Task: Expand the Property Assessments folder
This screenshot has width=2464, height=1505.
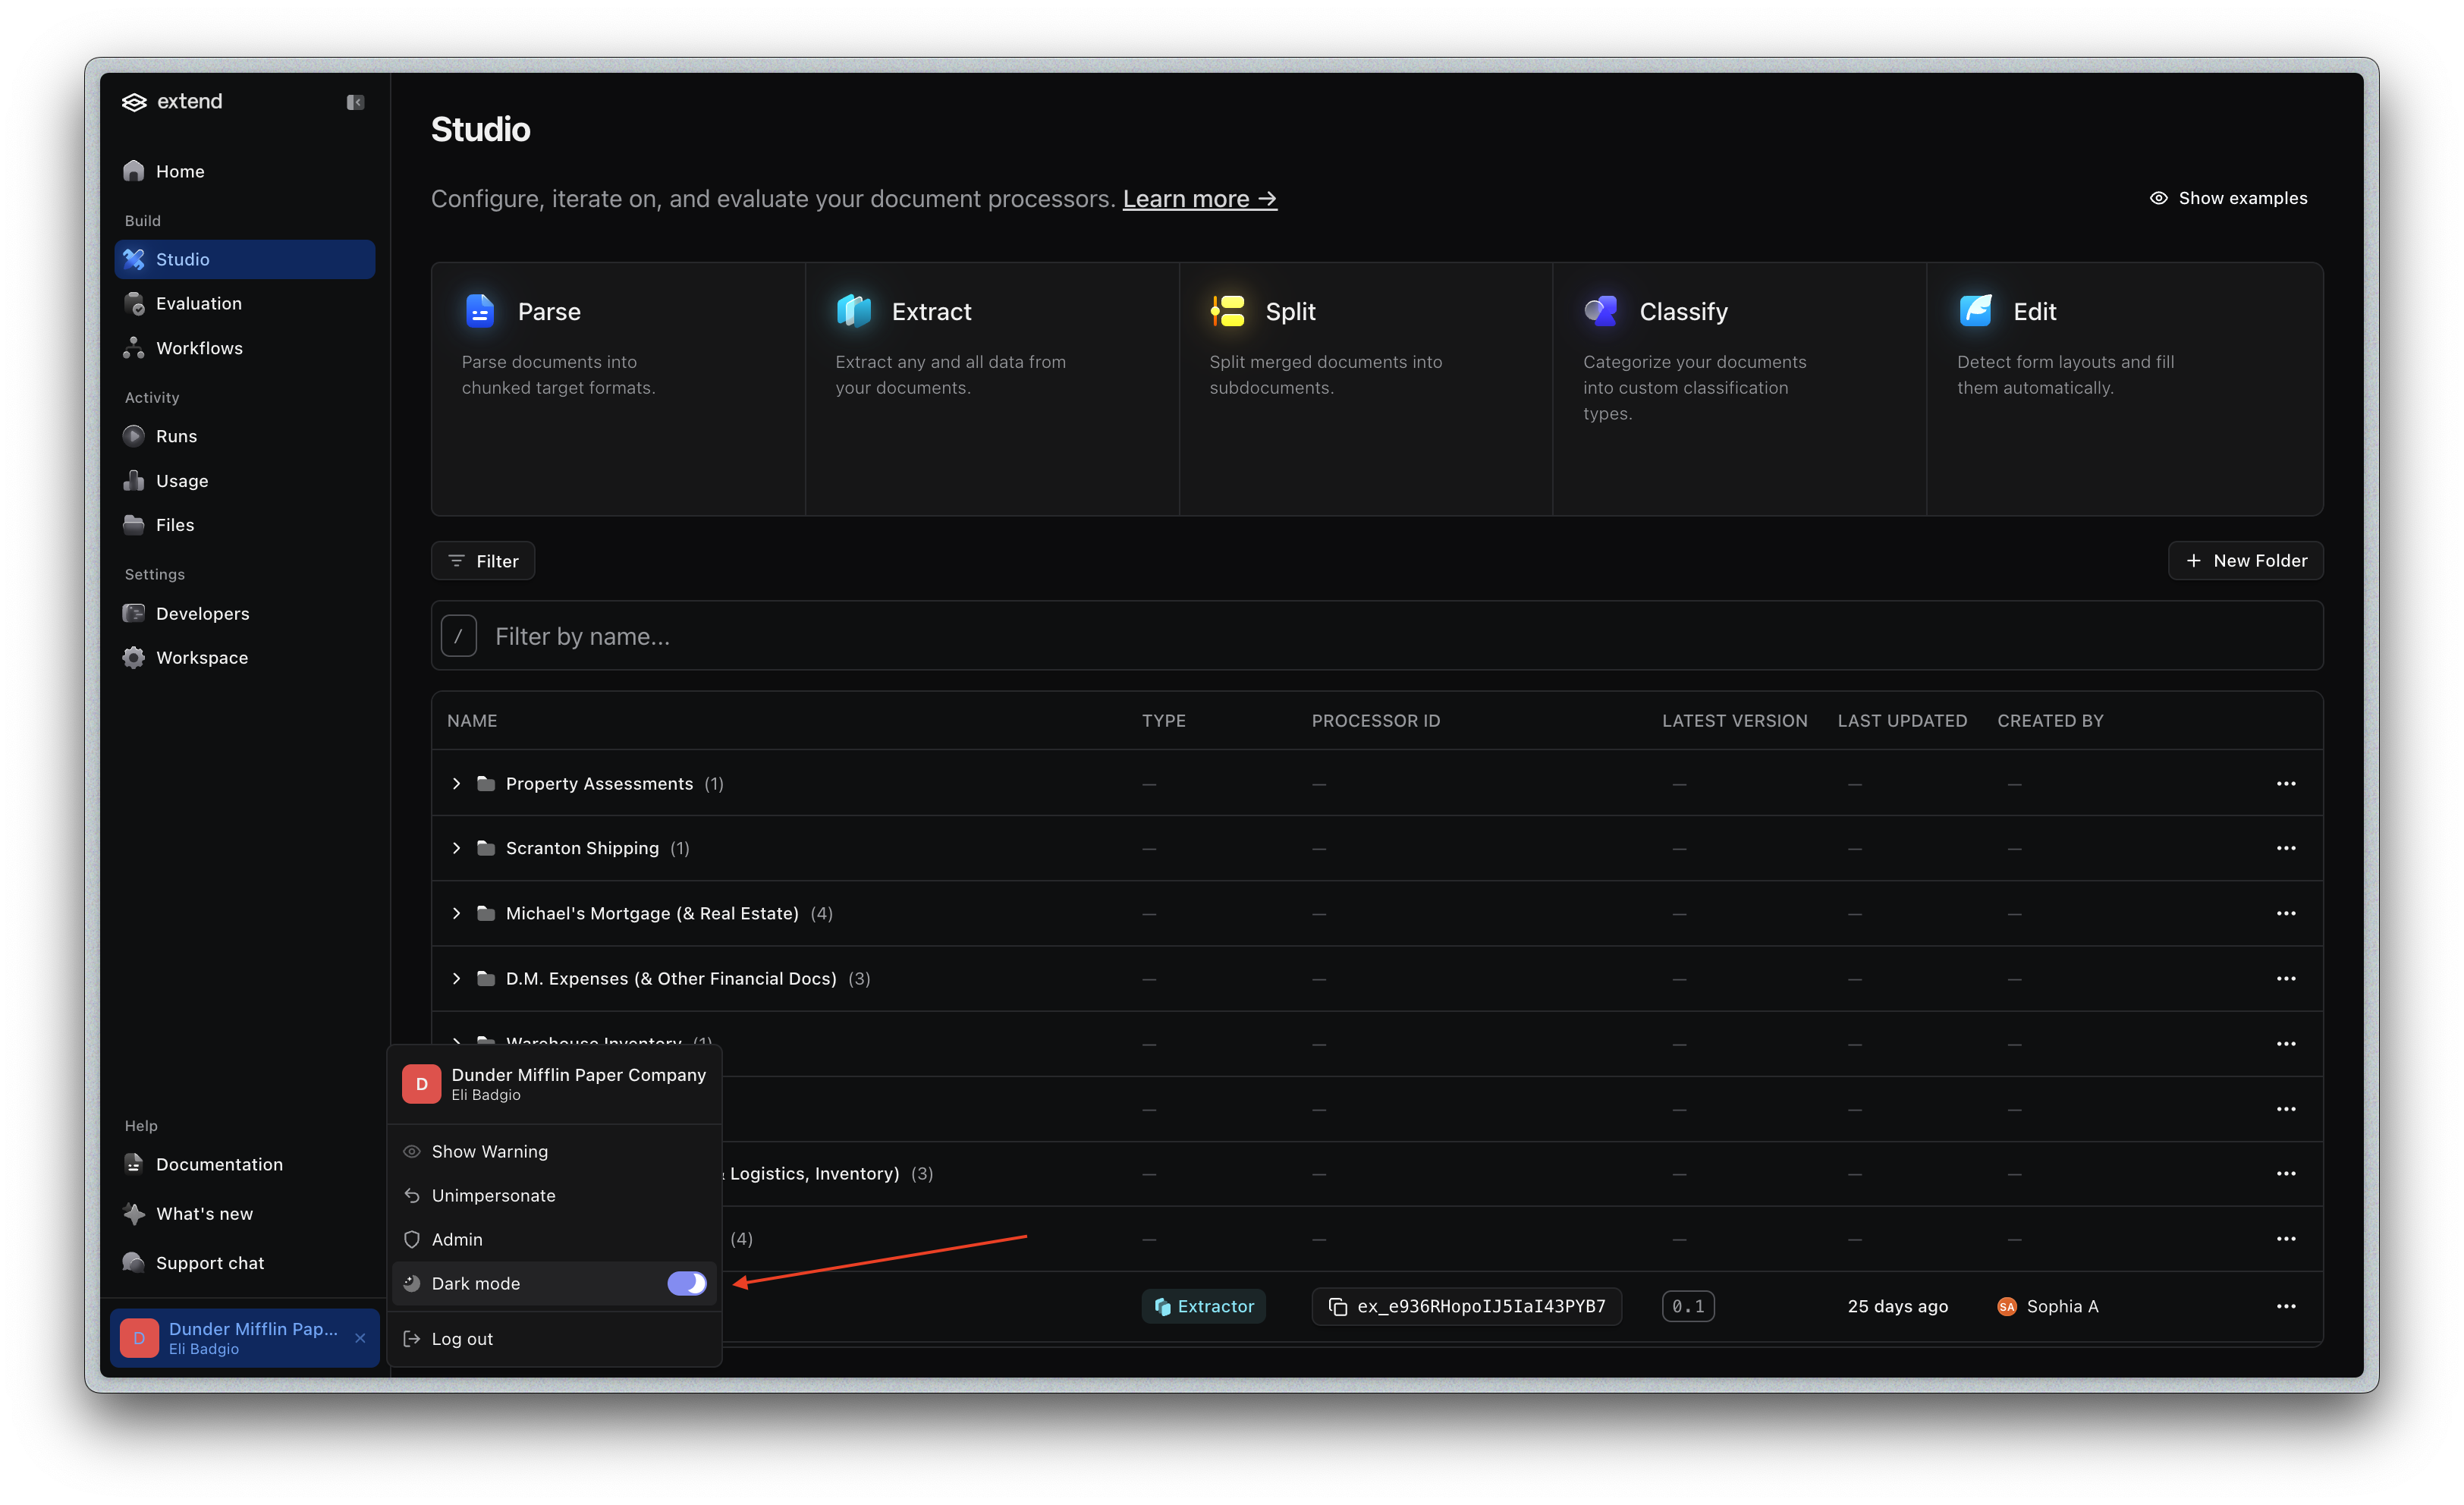Action: pyautogui.click(x=457, y=784)
